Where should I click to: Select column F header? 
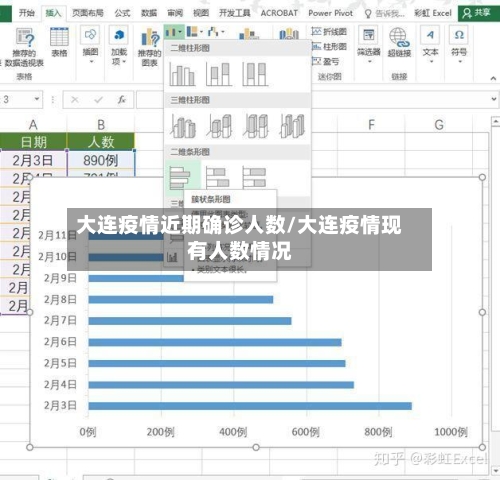click(371, 125)
